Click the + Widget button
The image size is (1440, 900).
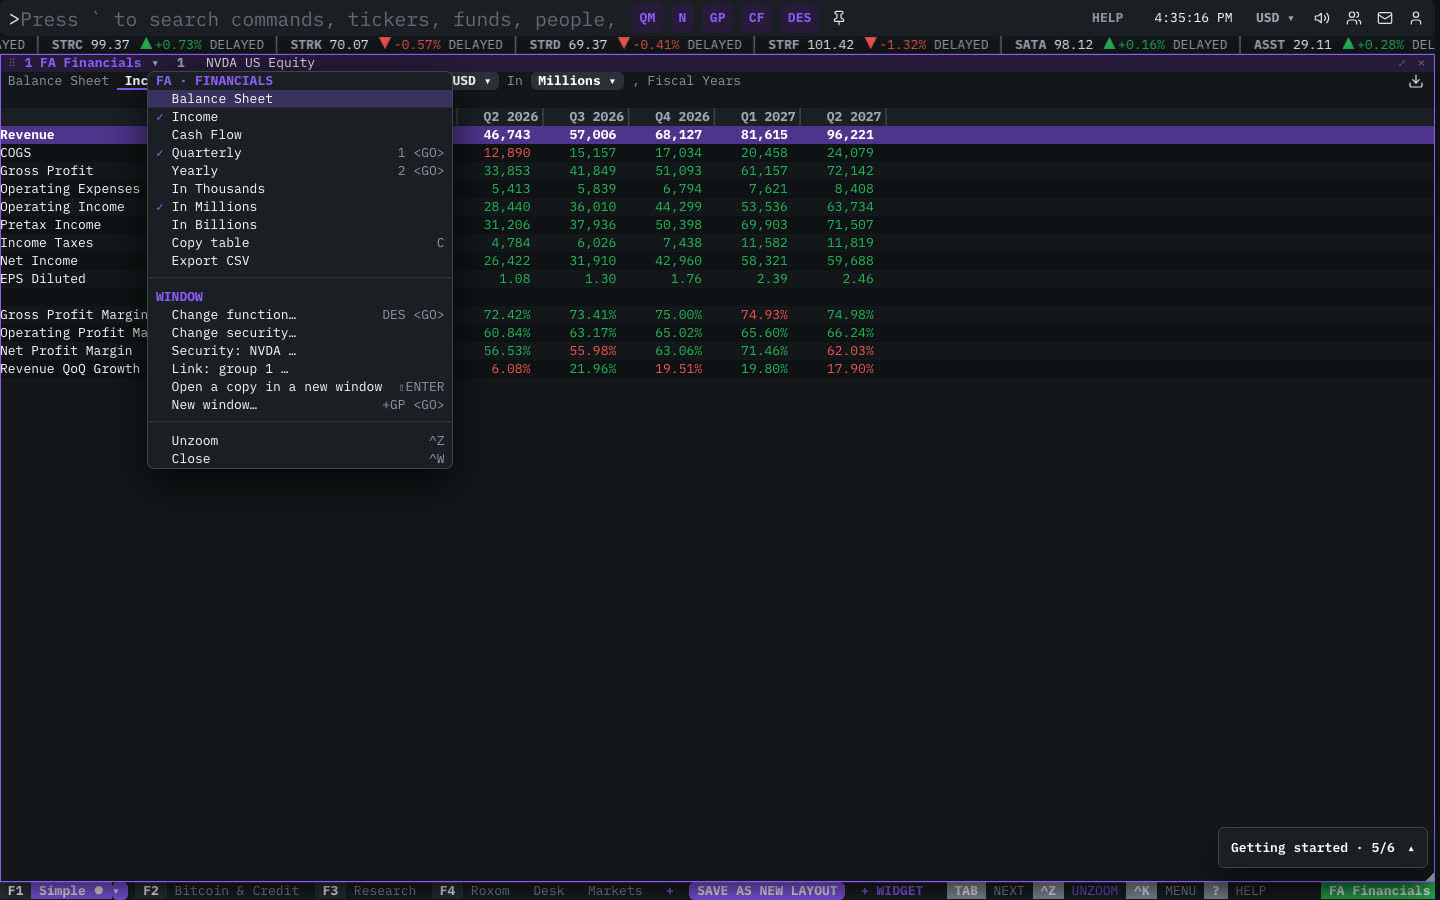892,891
